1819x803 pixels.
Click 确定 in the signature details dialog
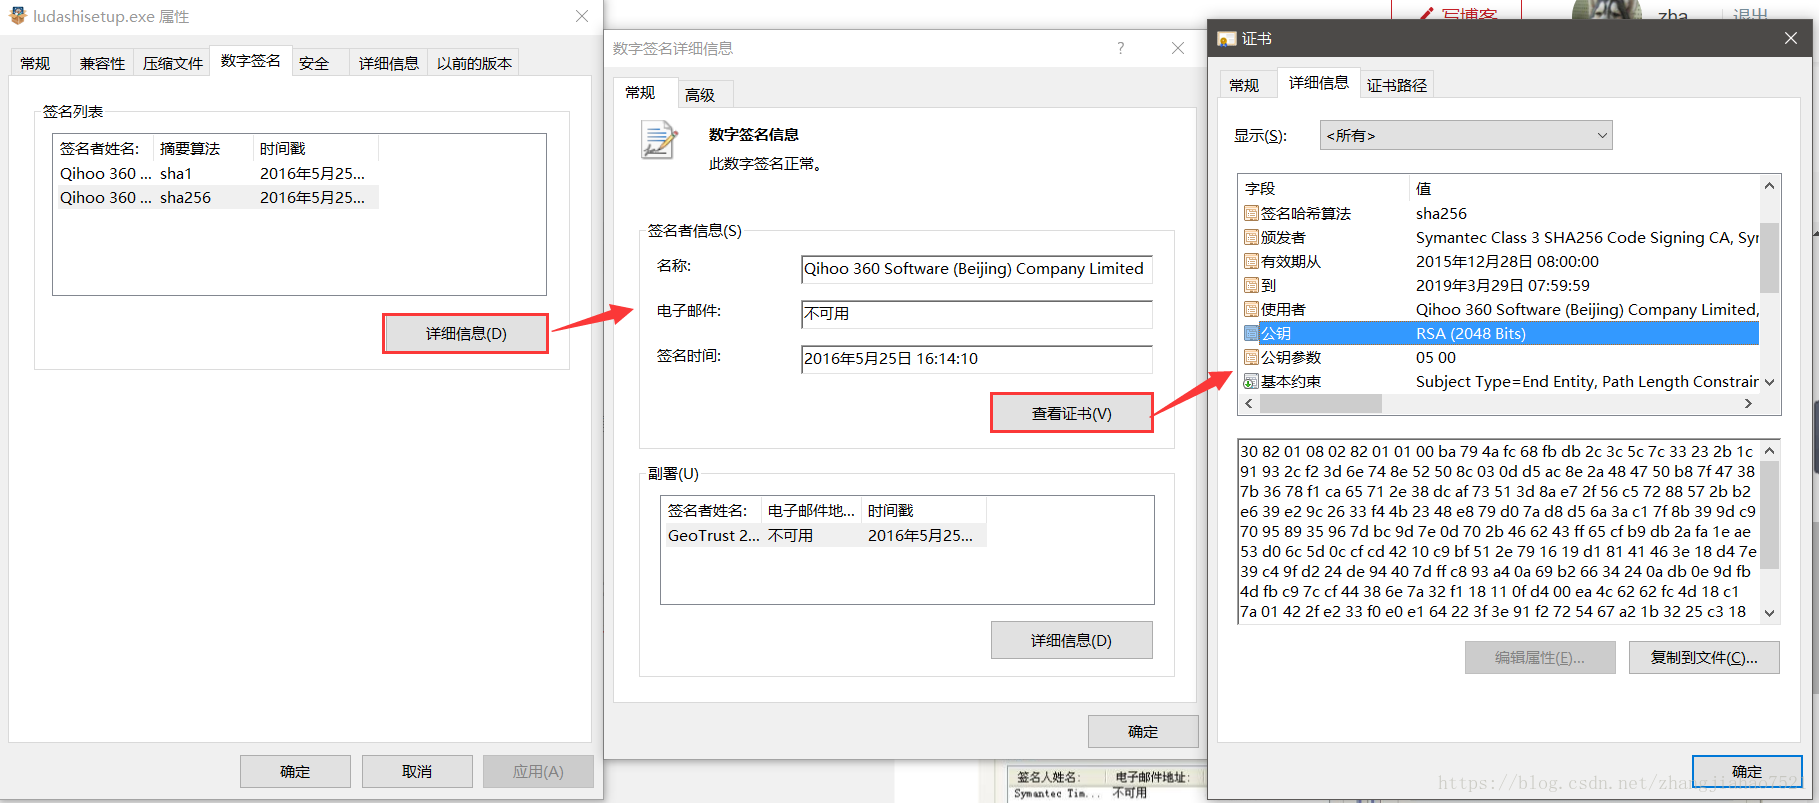(x=1143, y=731)
